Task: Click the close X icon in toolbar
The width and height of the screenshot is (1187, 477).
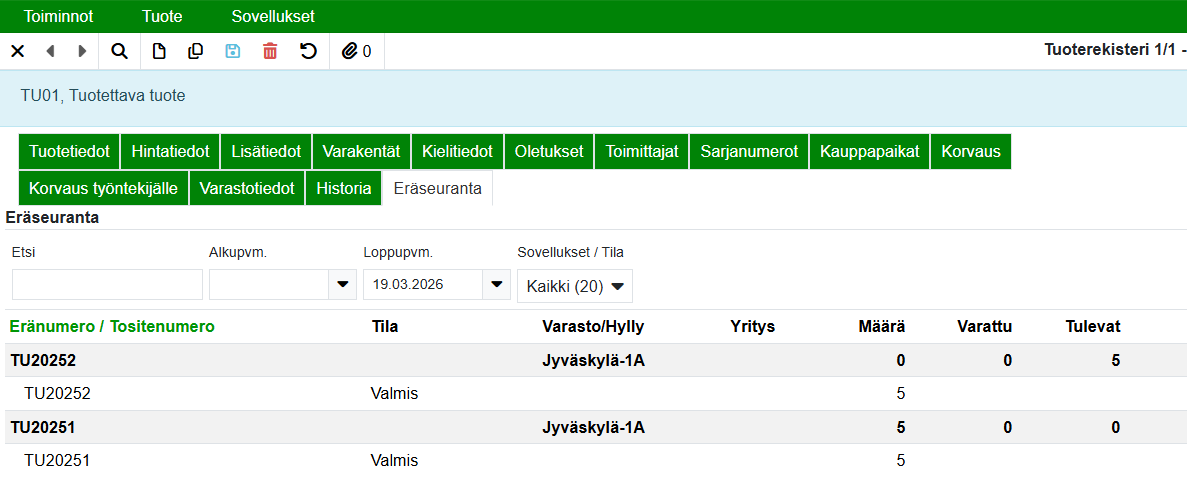Action: pos(17,51)
